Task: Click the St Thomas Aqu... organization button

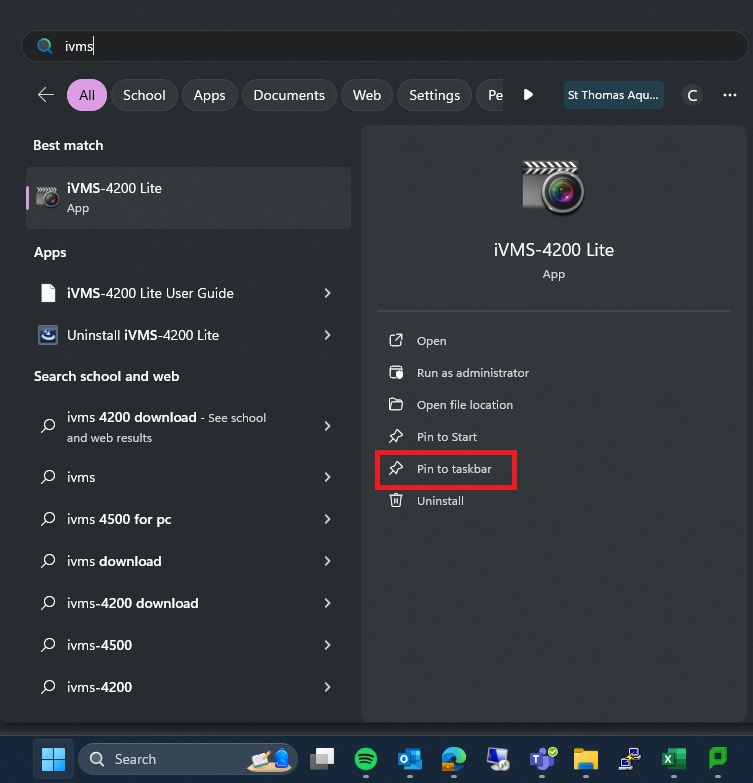Action: coord(614,95)
